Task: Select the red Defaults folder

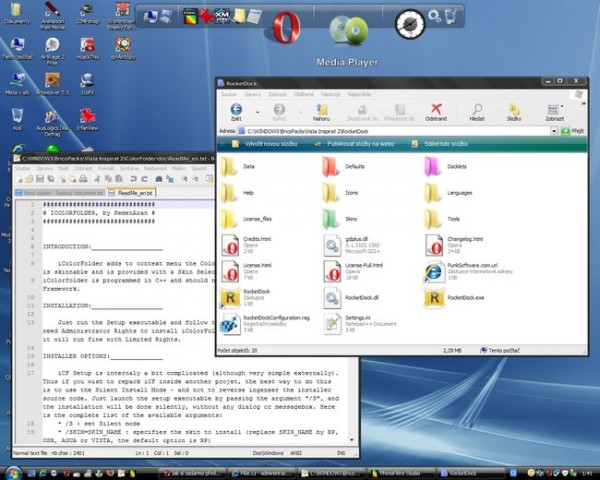Action: coord(343,167)
